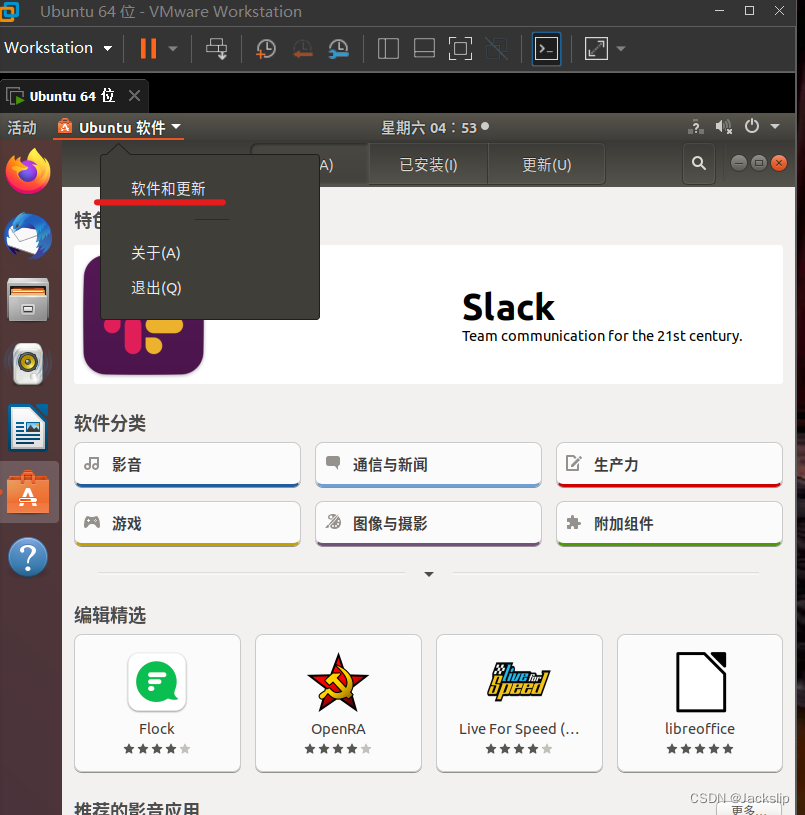Show or hide the VMware library sidebar
Screen dimensions: 805x815
[x=388, y=49]
